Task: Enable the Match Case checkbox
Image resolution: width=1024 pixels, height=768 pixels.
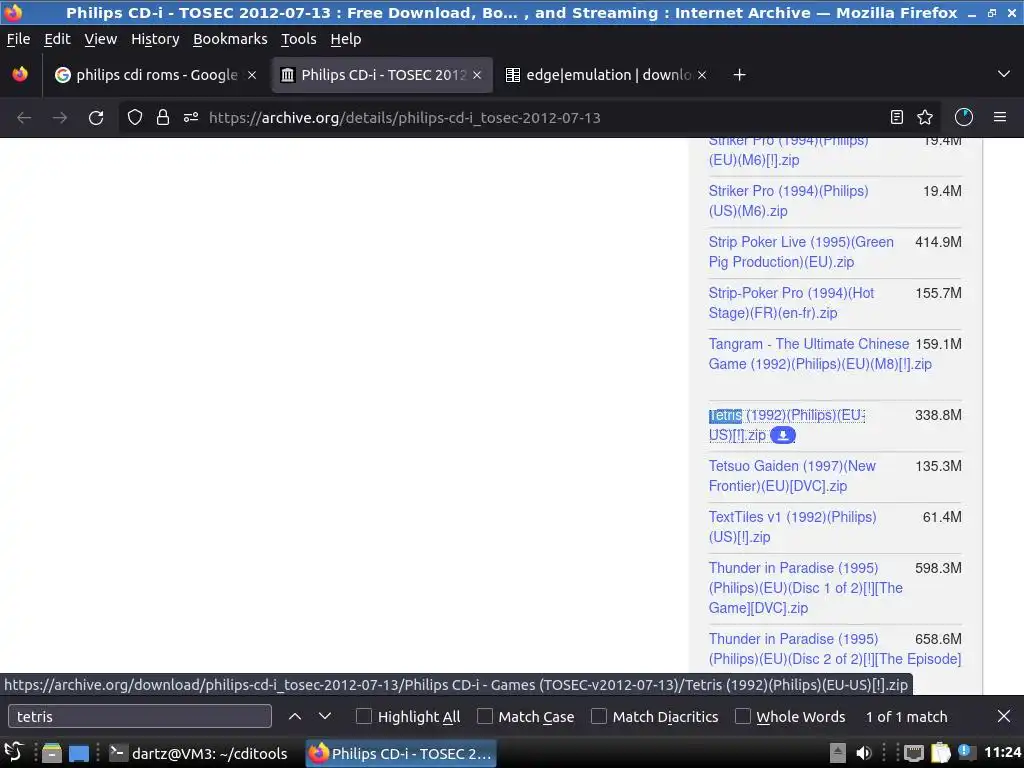Action: [x=485, y=716]
